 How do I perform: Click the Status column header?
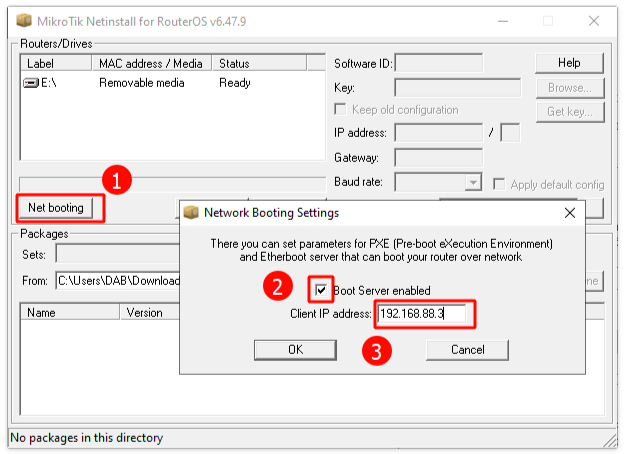pos(259,64)
